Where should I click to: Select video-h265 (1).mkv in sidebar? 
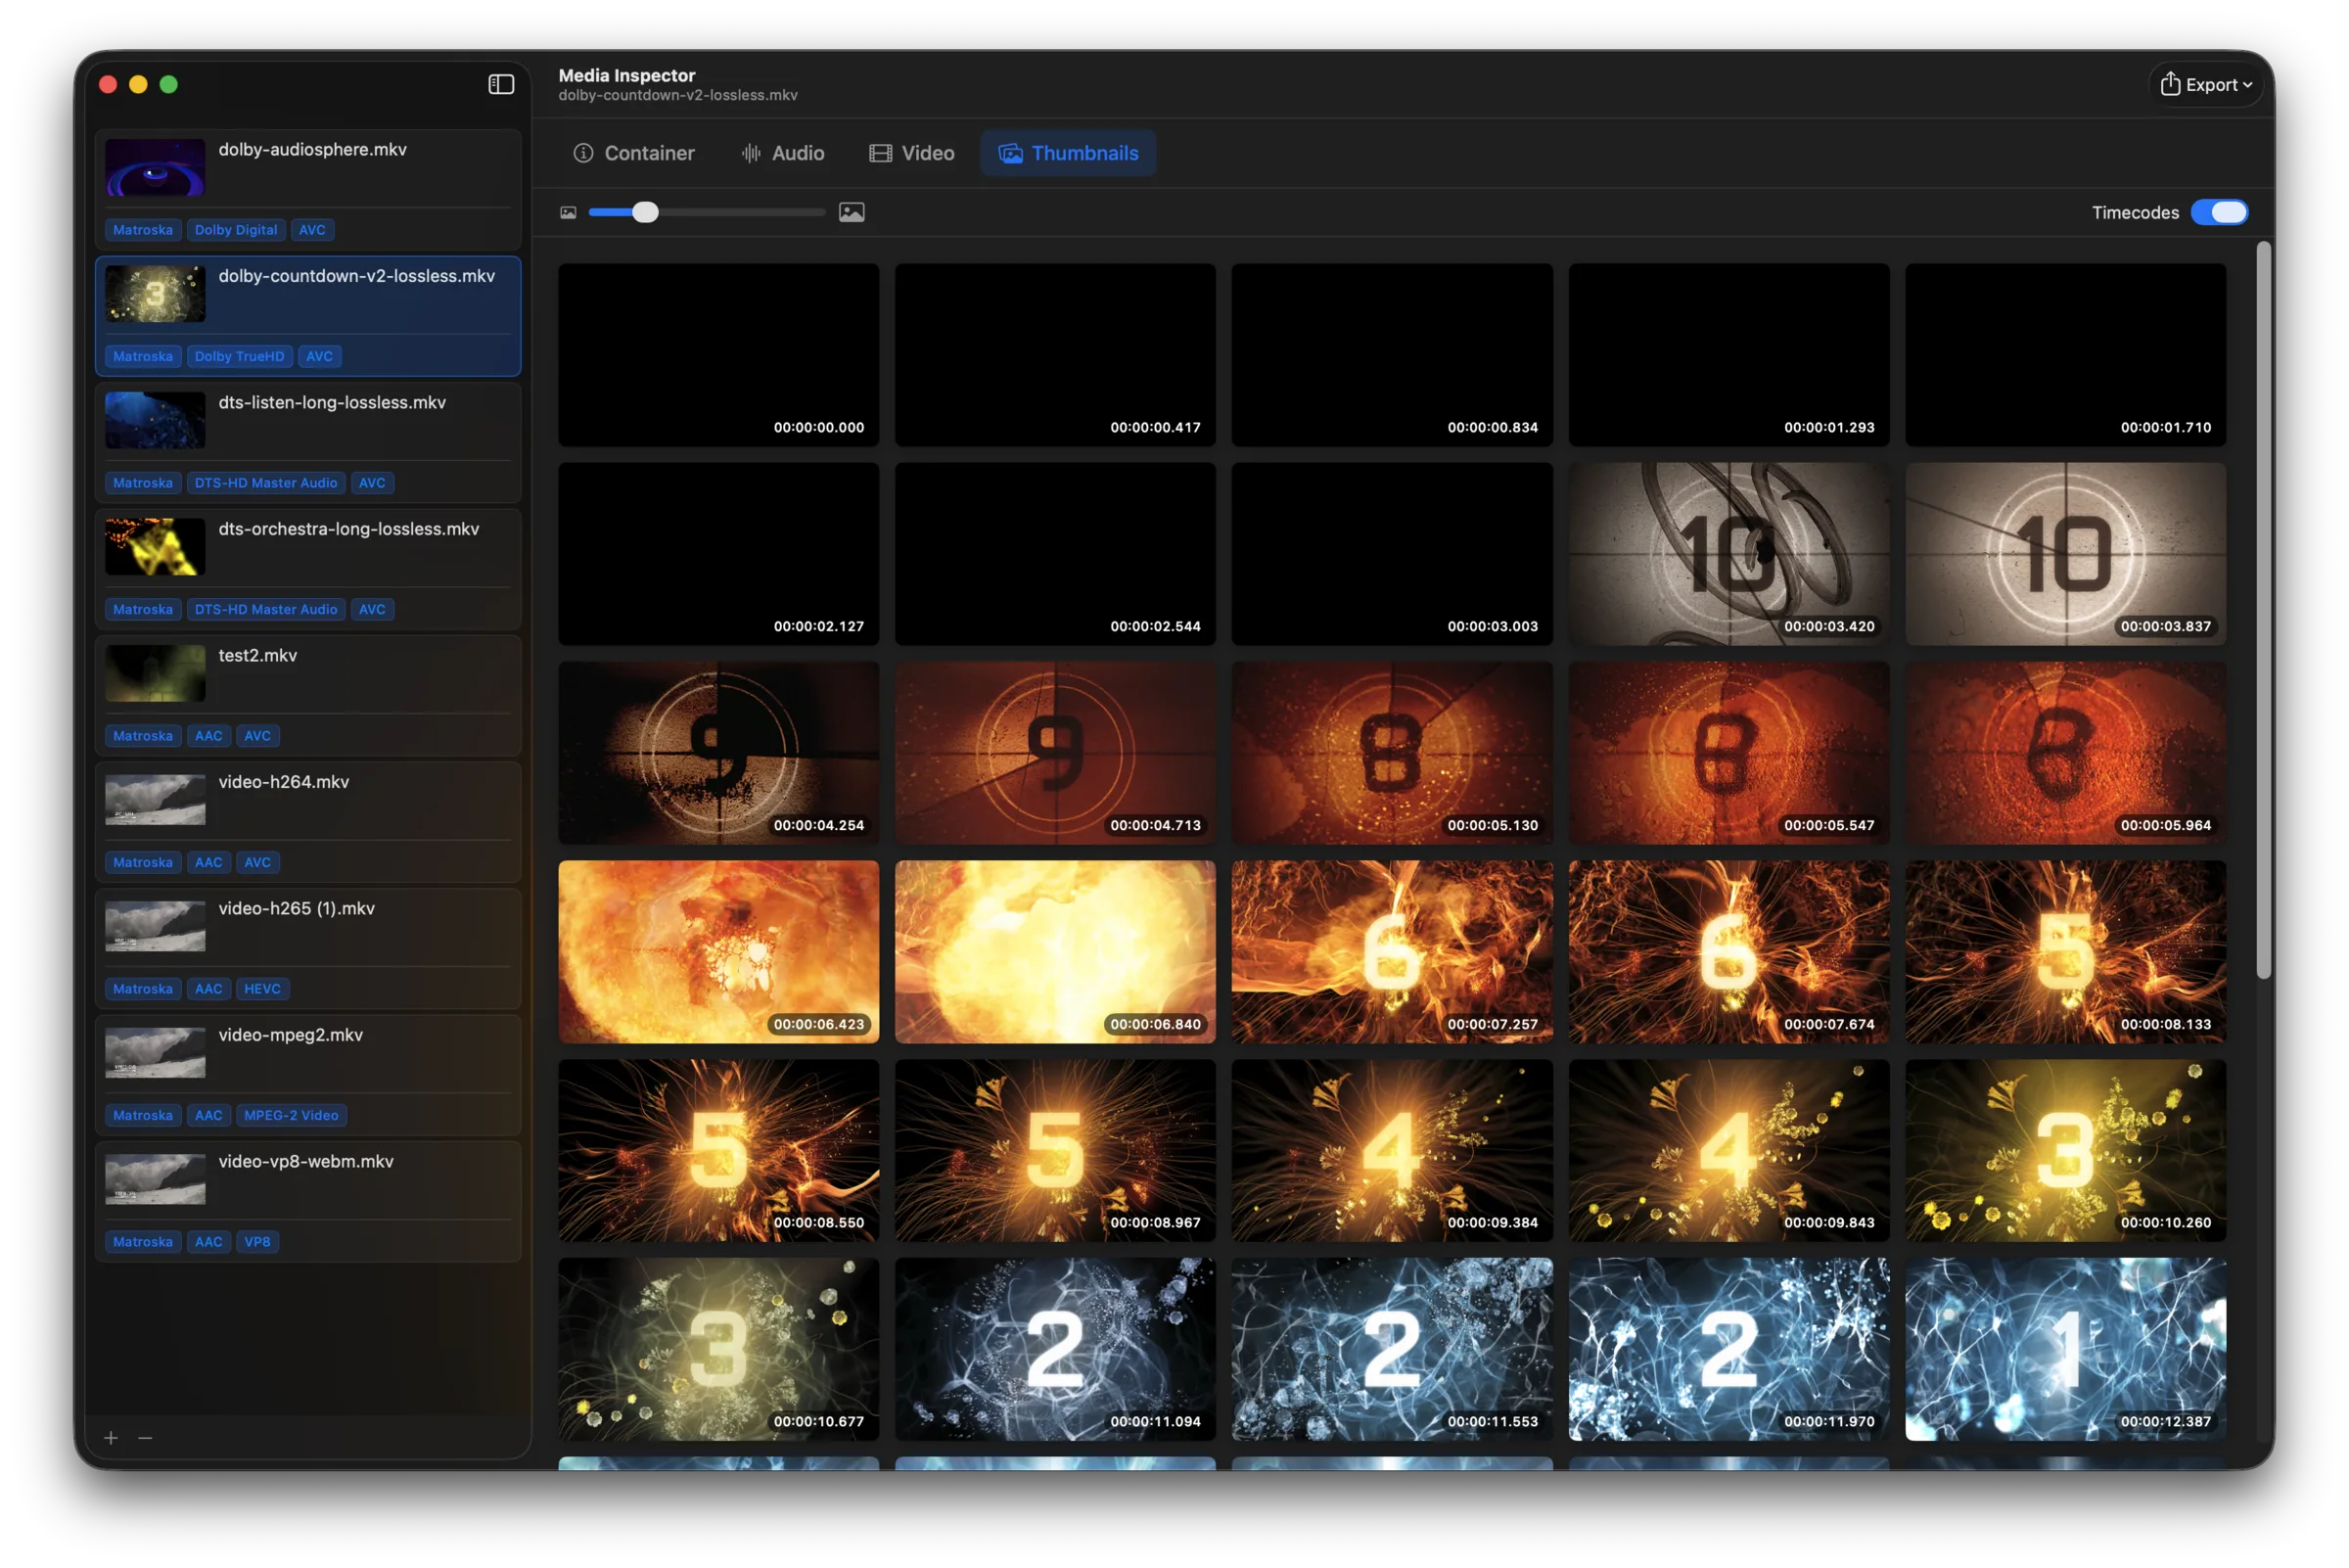pyautogui.click(x=308, y=949)
